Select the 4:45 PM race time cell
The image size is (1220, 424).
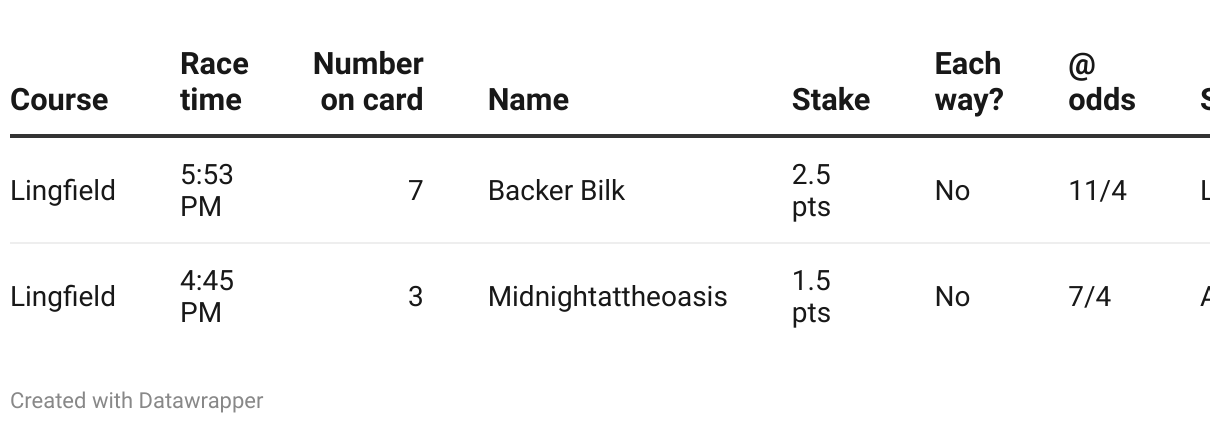coord(207,297)
